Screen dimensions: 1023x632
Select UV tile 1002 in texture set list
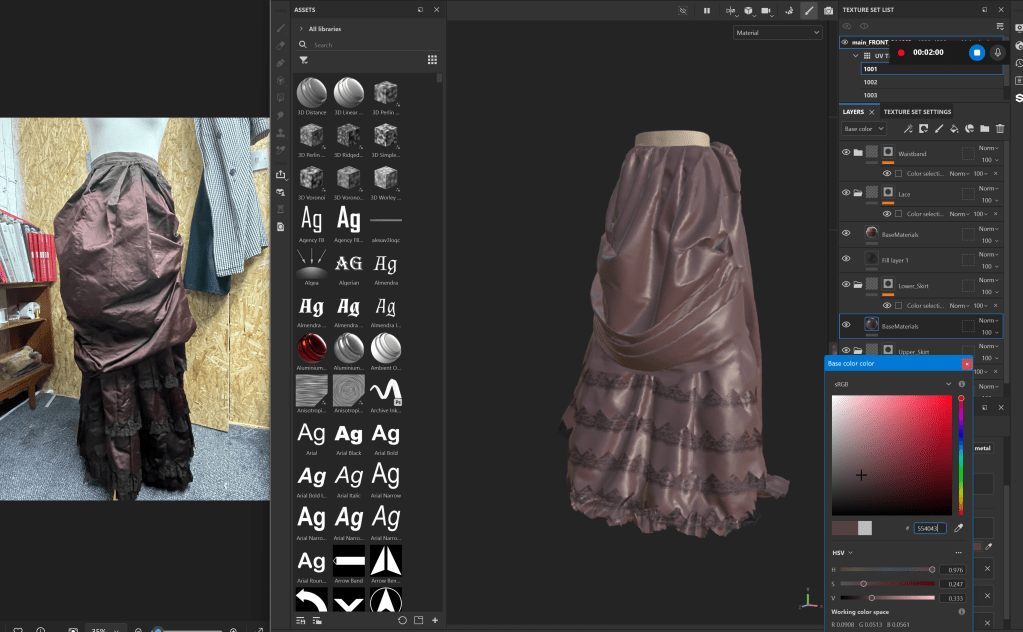[x=871, y=82]
